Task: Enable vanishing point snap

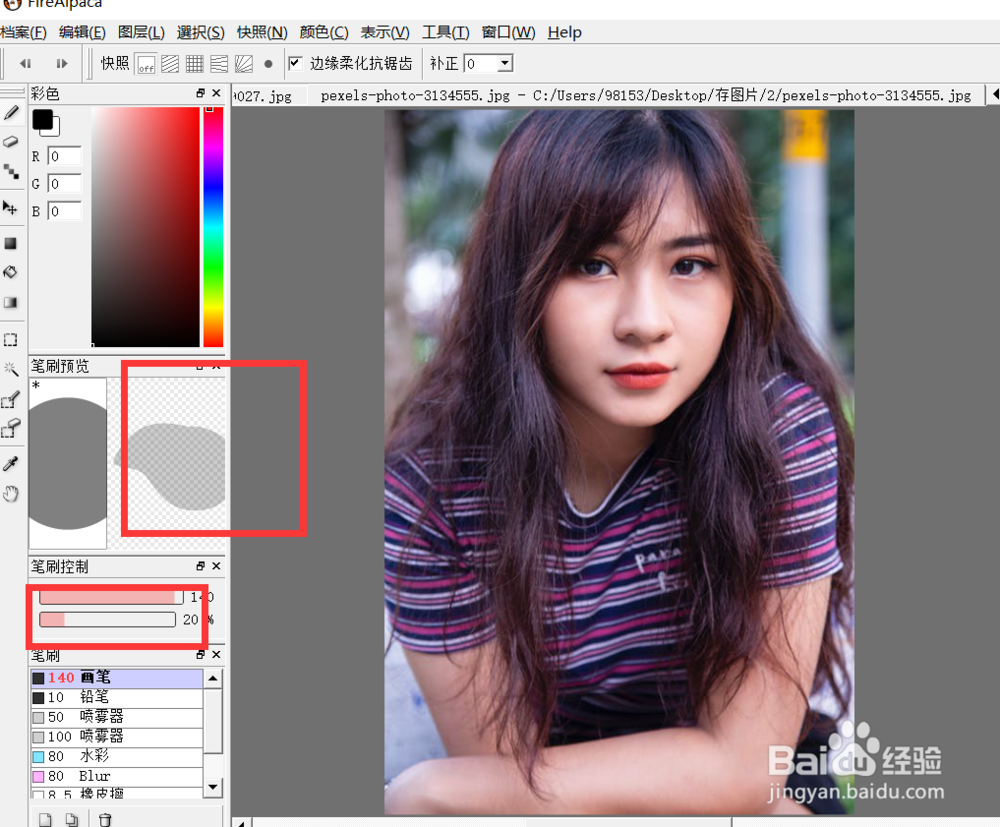Action: (x=219, y=64)
